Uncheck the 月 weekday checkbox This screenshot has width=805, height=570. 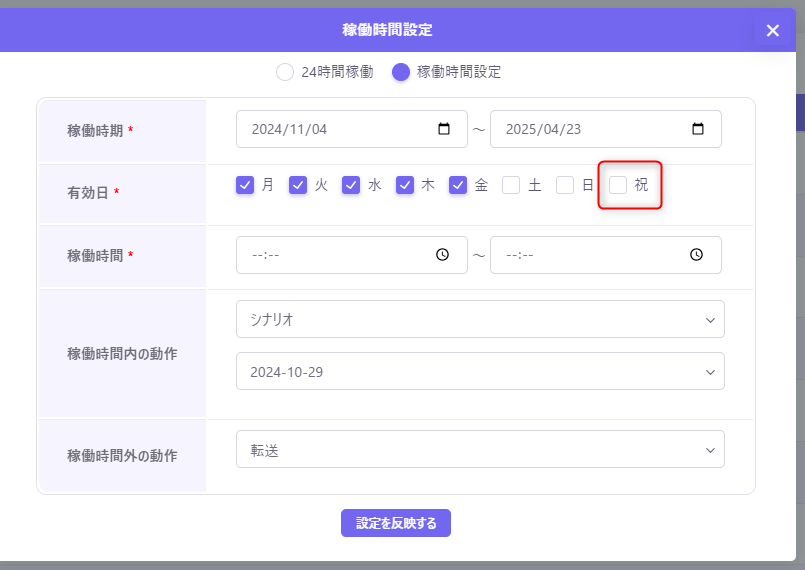245,185
